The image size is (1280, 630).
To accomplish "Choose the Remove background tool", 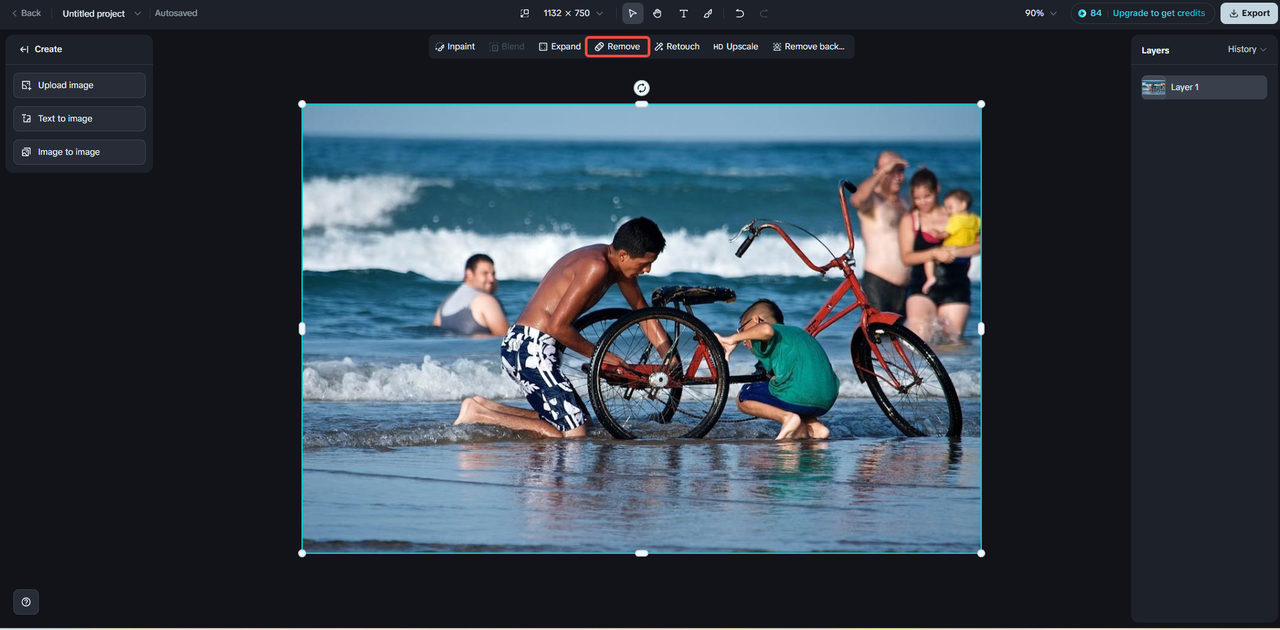I will (808, 47).
